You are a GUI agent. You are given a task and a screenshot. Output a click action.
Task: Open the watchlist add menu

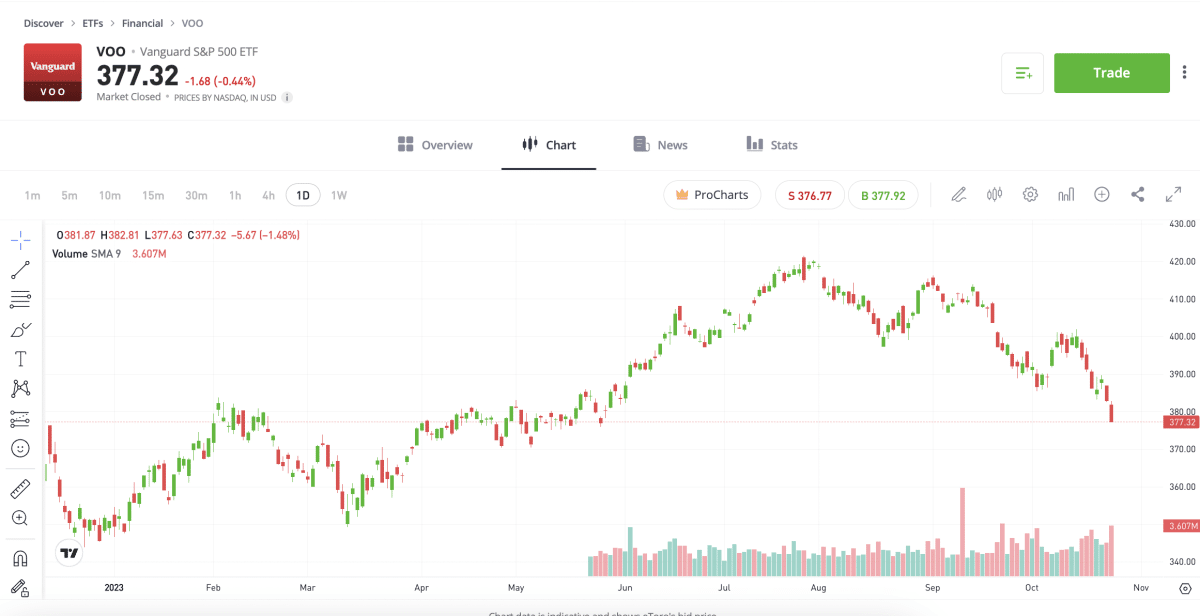(1022, 73)
